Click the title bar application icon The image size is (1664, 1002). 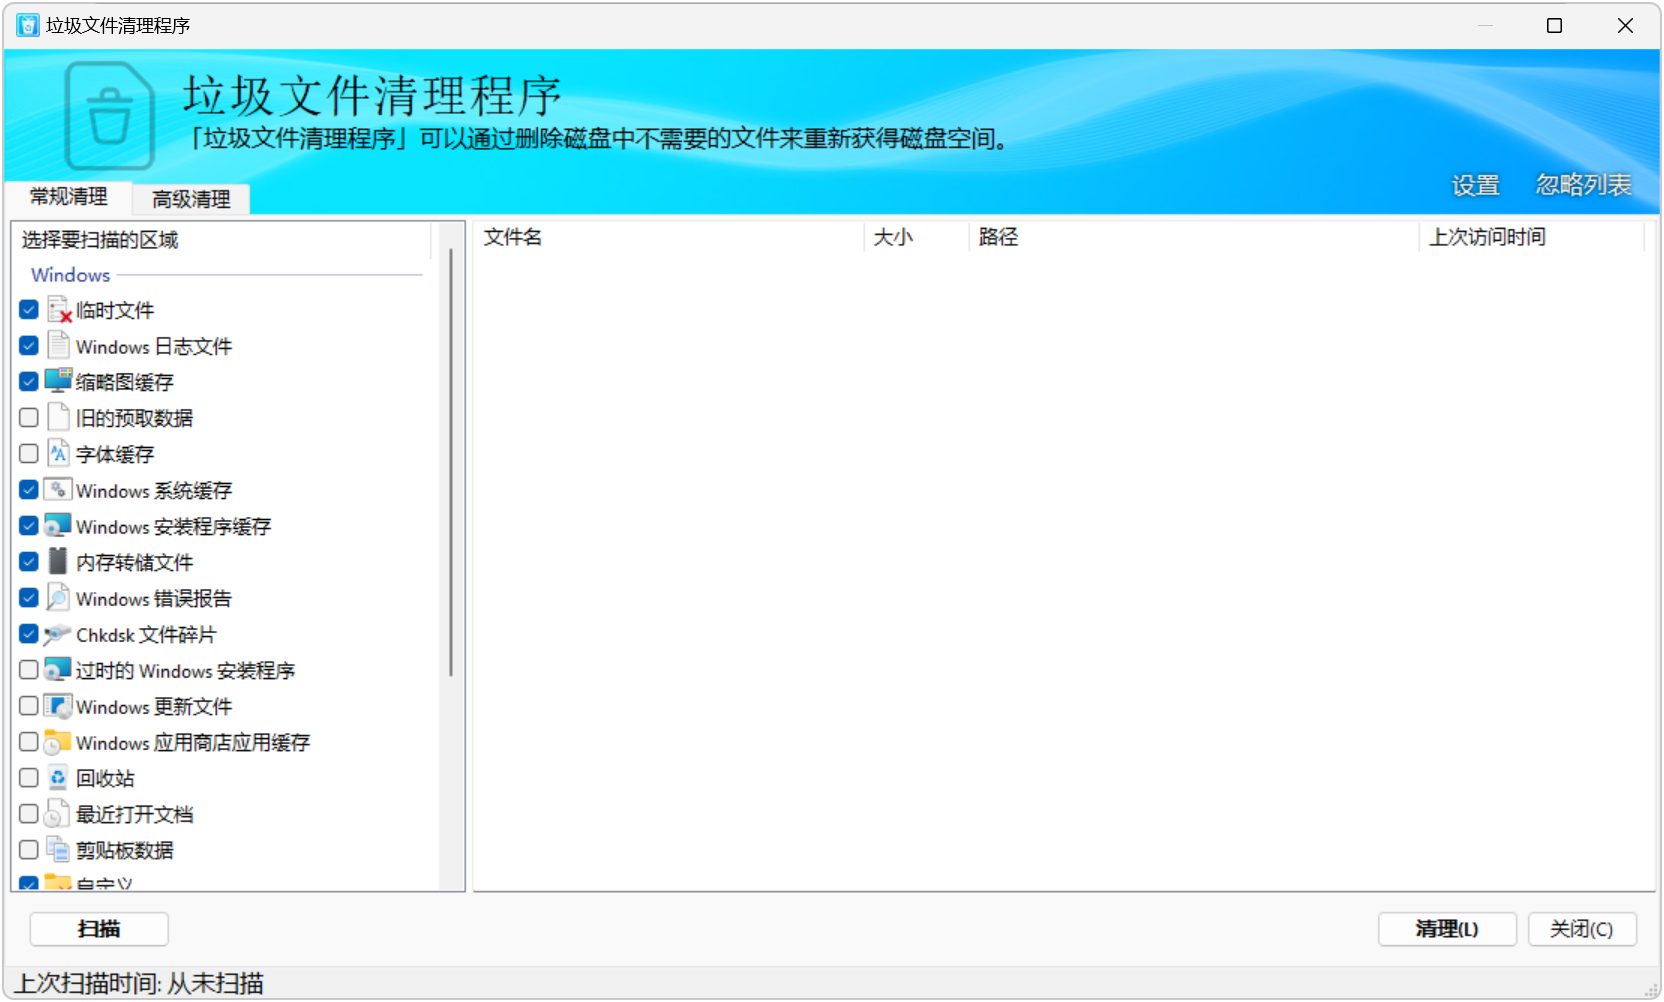point(28,25)
